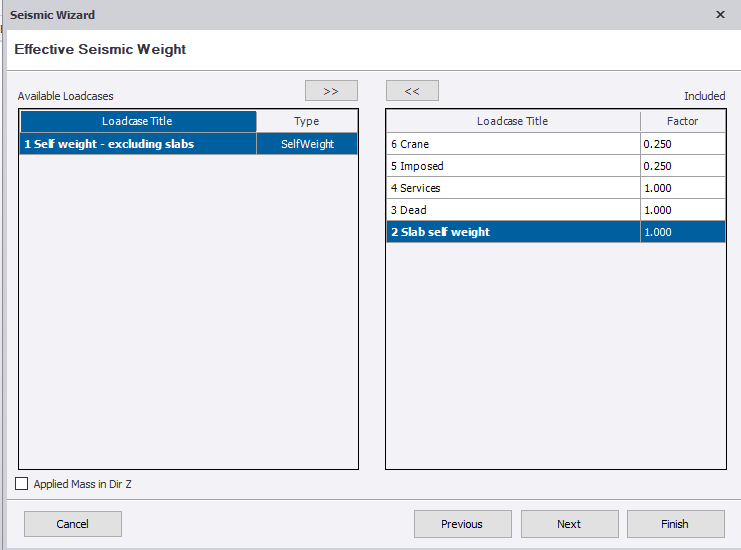Edit the Slab self weight factor cell

(683, 232)
